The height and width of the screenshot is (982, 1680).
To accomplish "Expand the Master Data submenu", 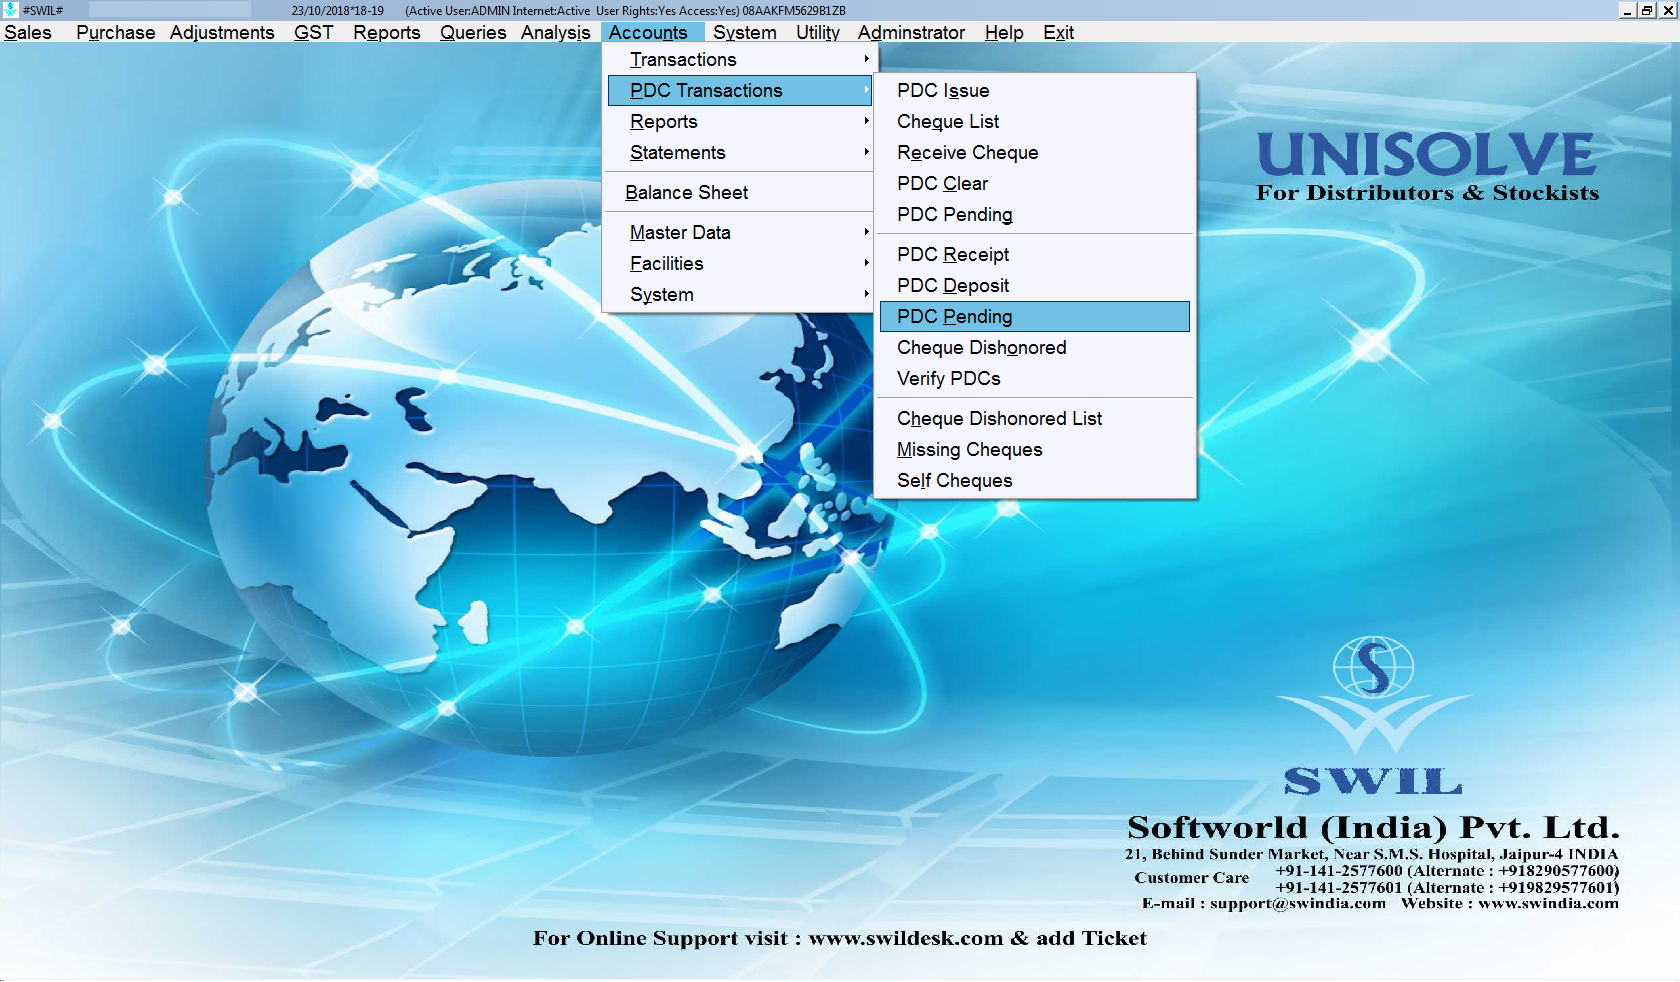I will coord(740,233).
